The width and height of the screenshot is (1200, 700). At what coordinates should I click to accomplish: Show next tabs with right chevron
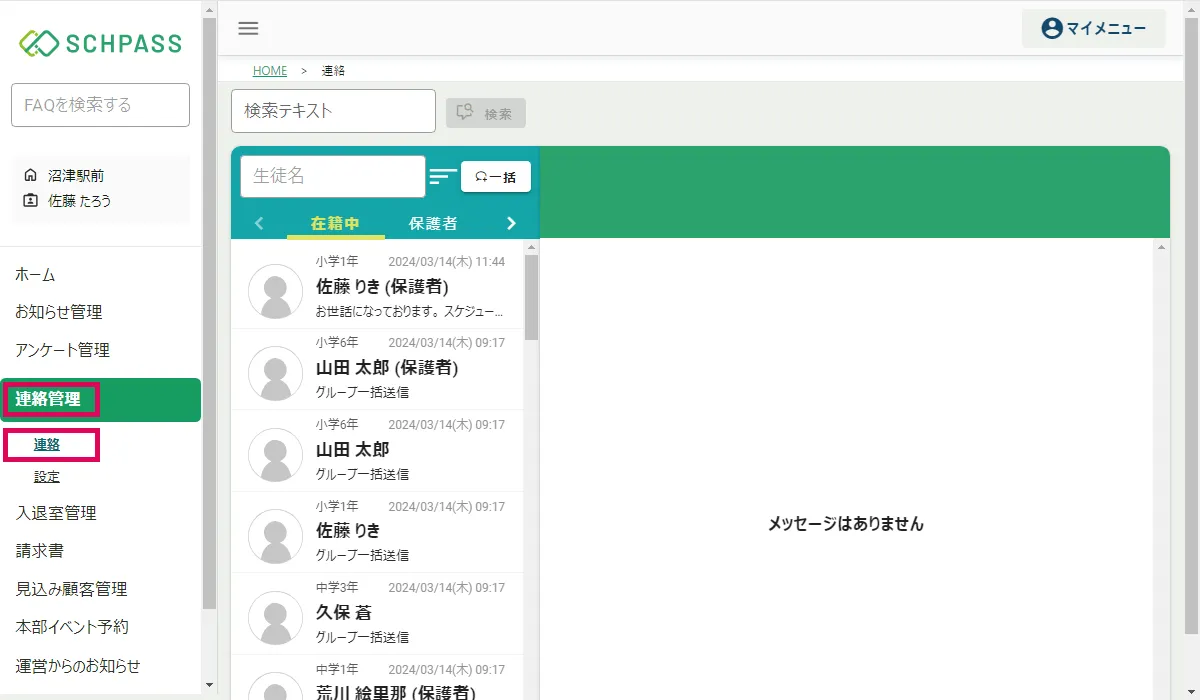point(511,223)
